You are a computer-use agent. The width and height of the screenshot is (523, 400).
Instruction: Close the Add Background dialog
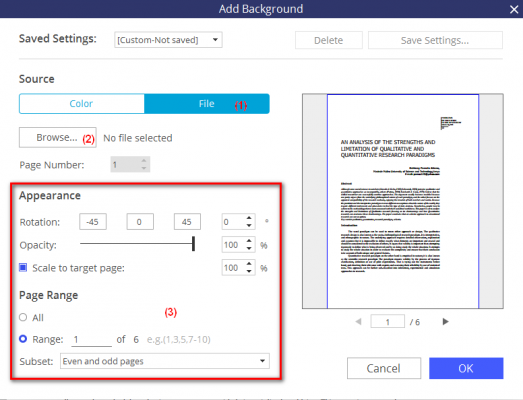(x=514, y=9)
